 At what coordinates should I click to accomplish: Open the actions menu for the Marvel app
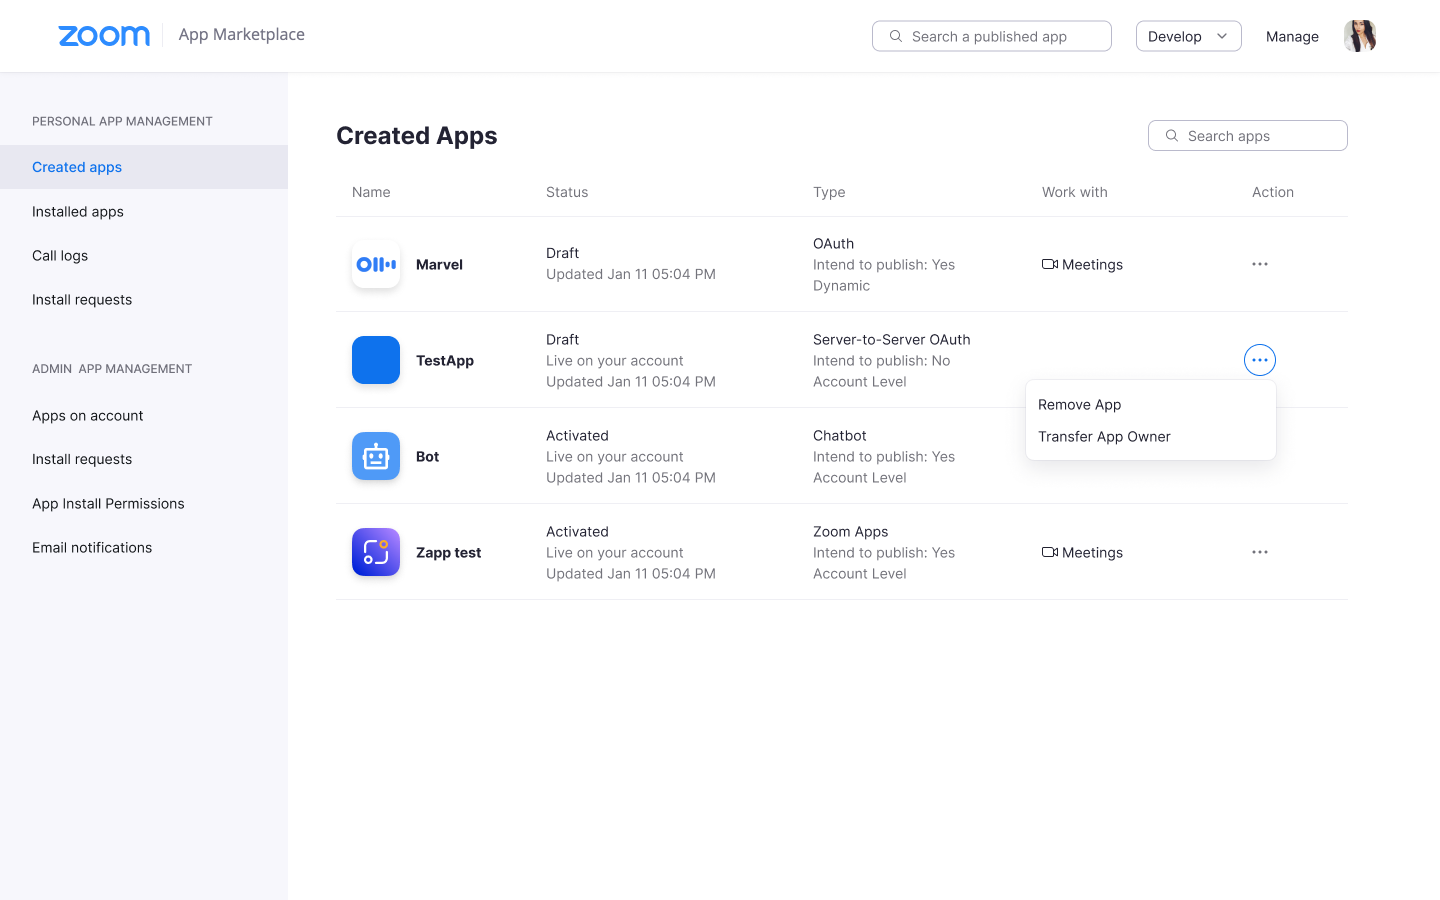point(1259,264)
